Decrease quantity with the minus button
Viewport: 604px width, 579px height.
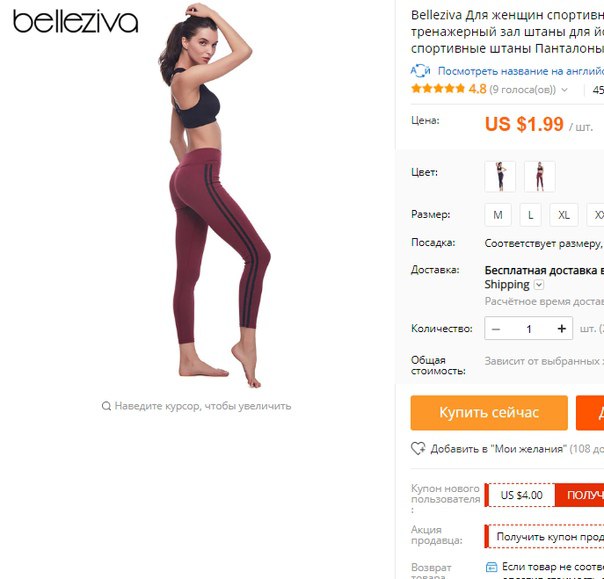tap(496, 329)
